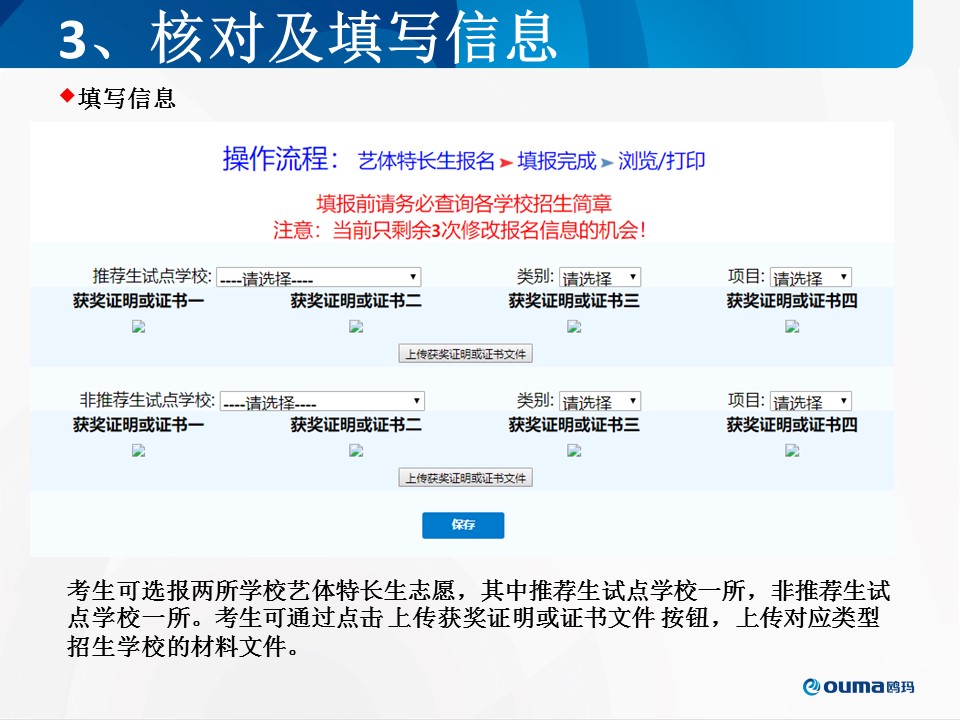Open the 项目 dropdown in the 非推荐生 row

(x=810, y=402)
